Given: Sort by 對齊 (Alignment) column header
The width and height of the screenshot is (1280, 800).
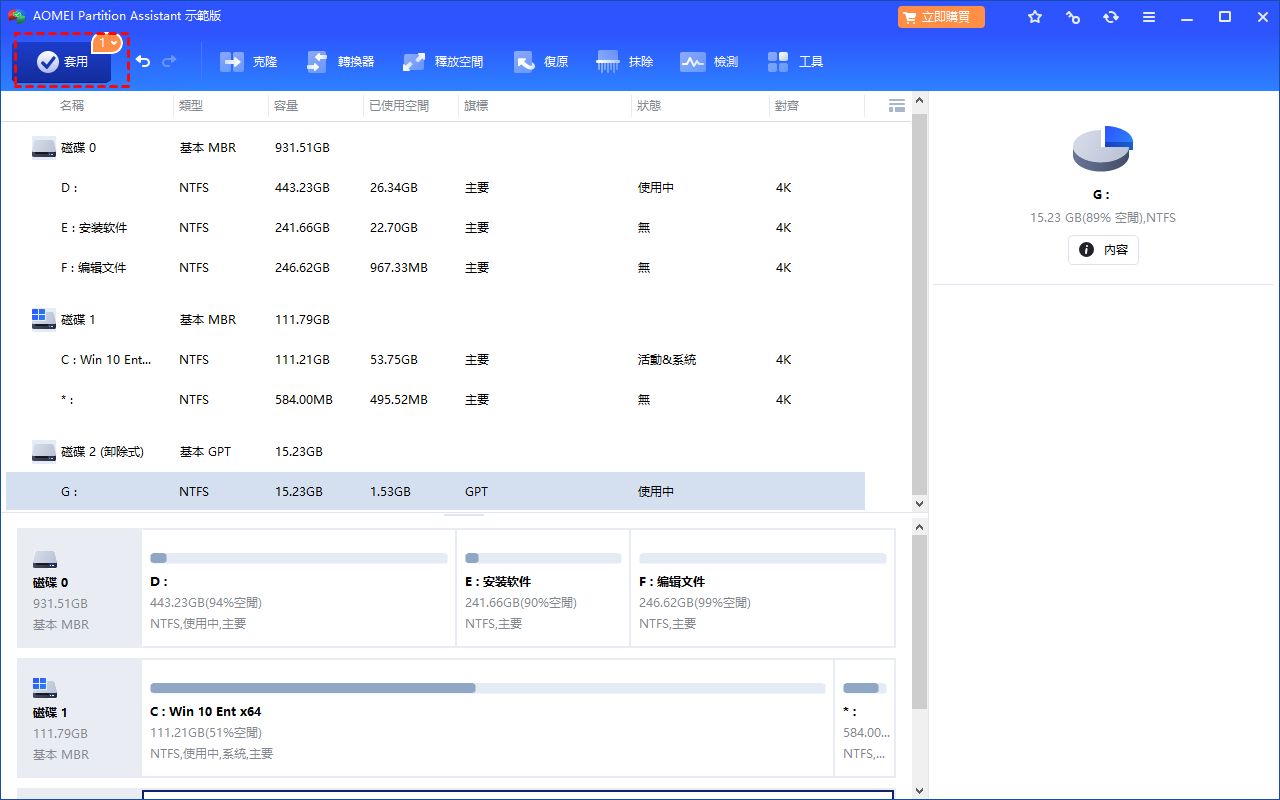Looking at the screenshot, I should tap(787, 106).
